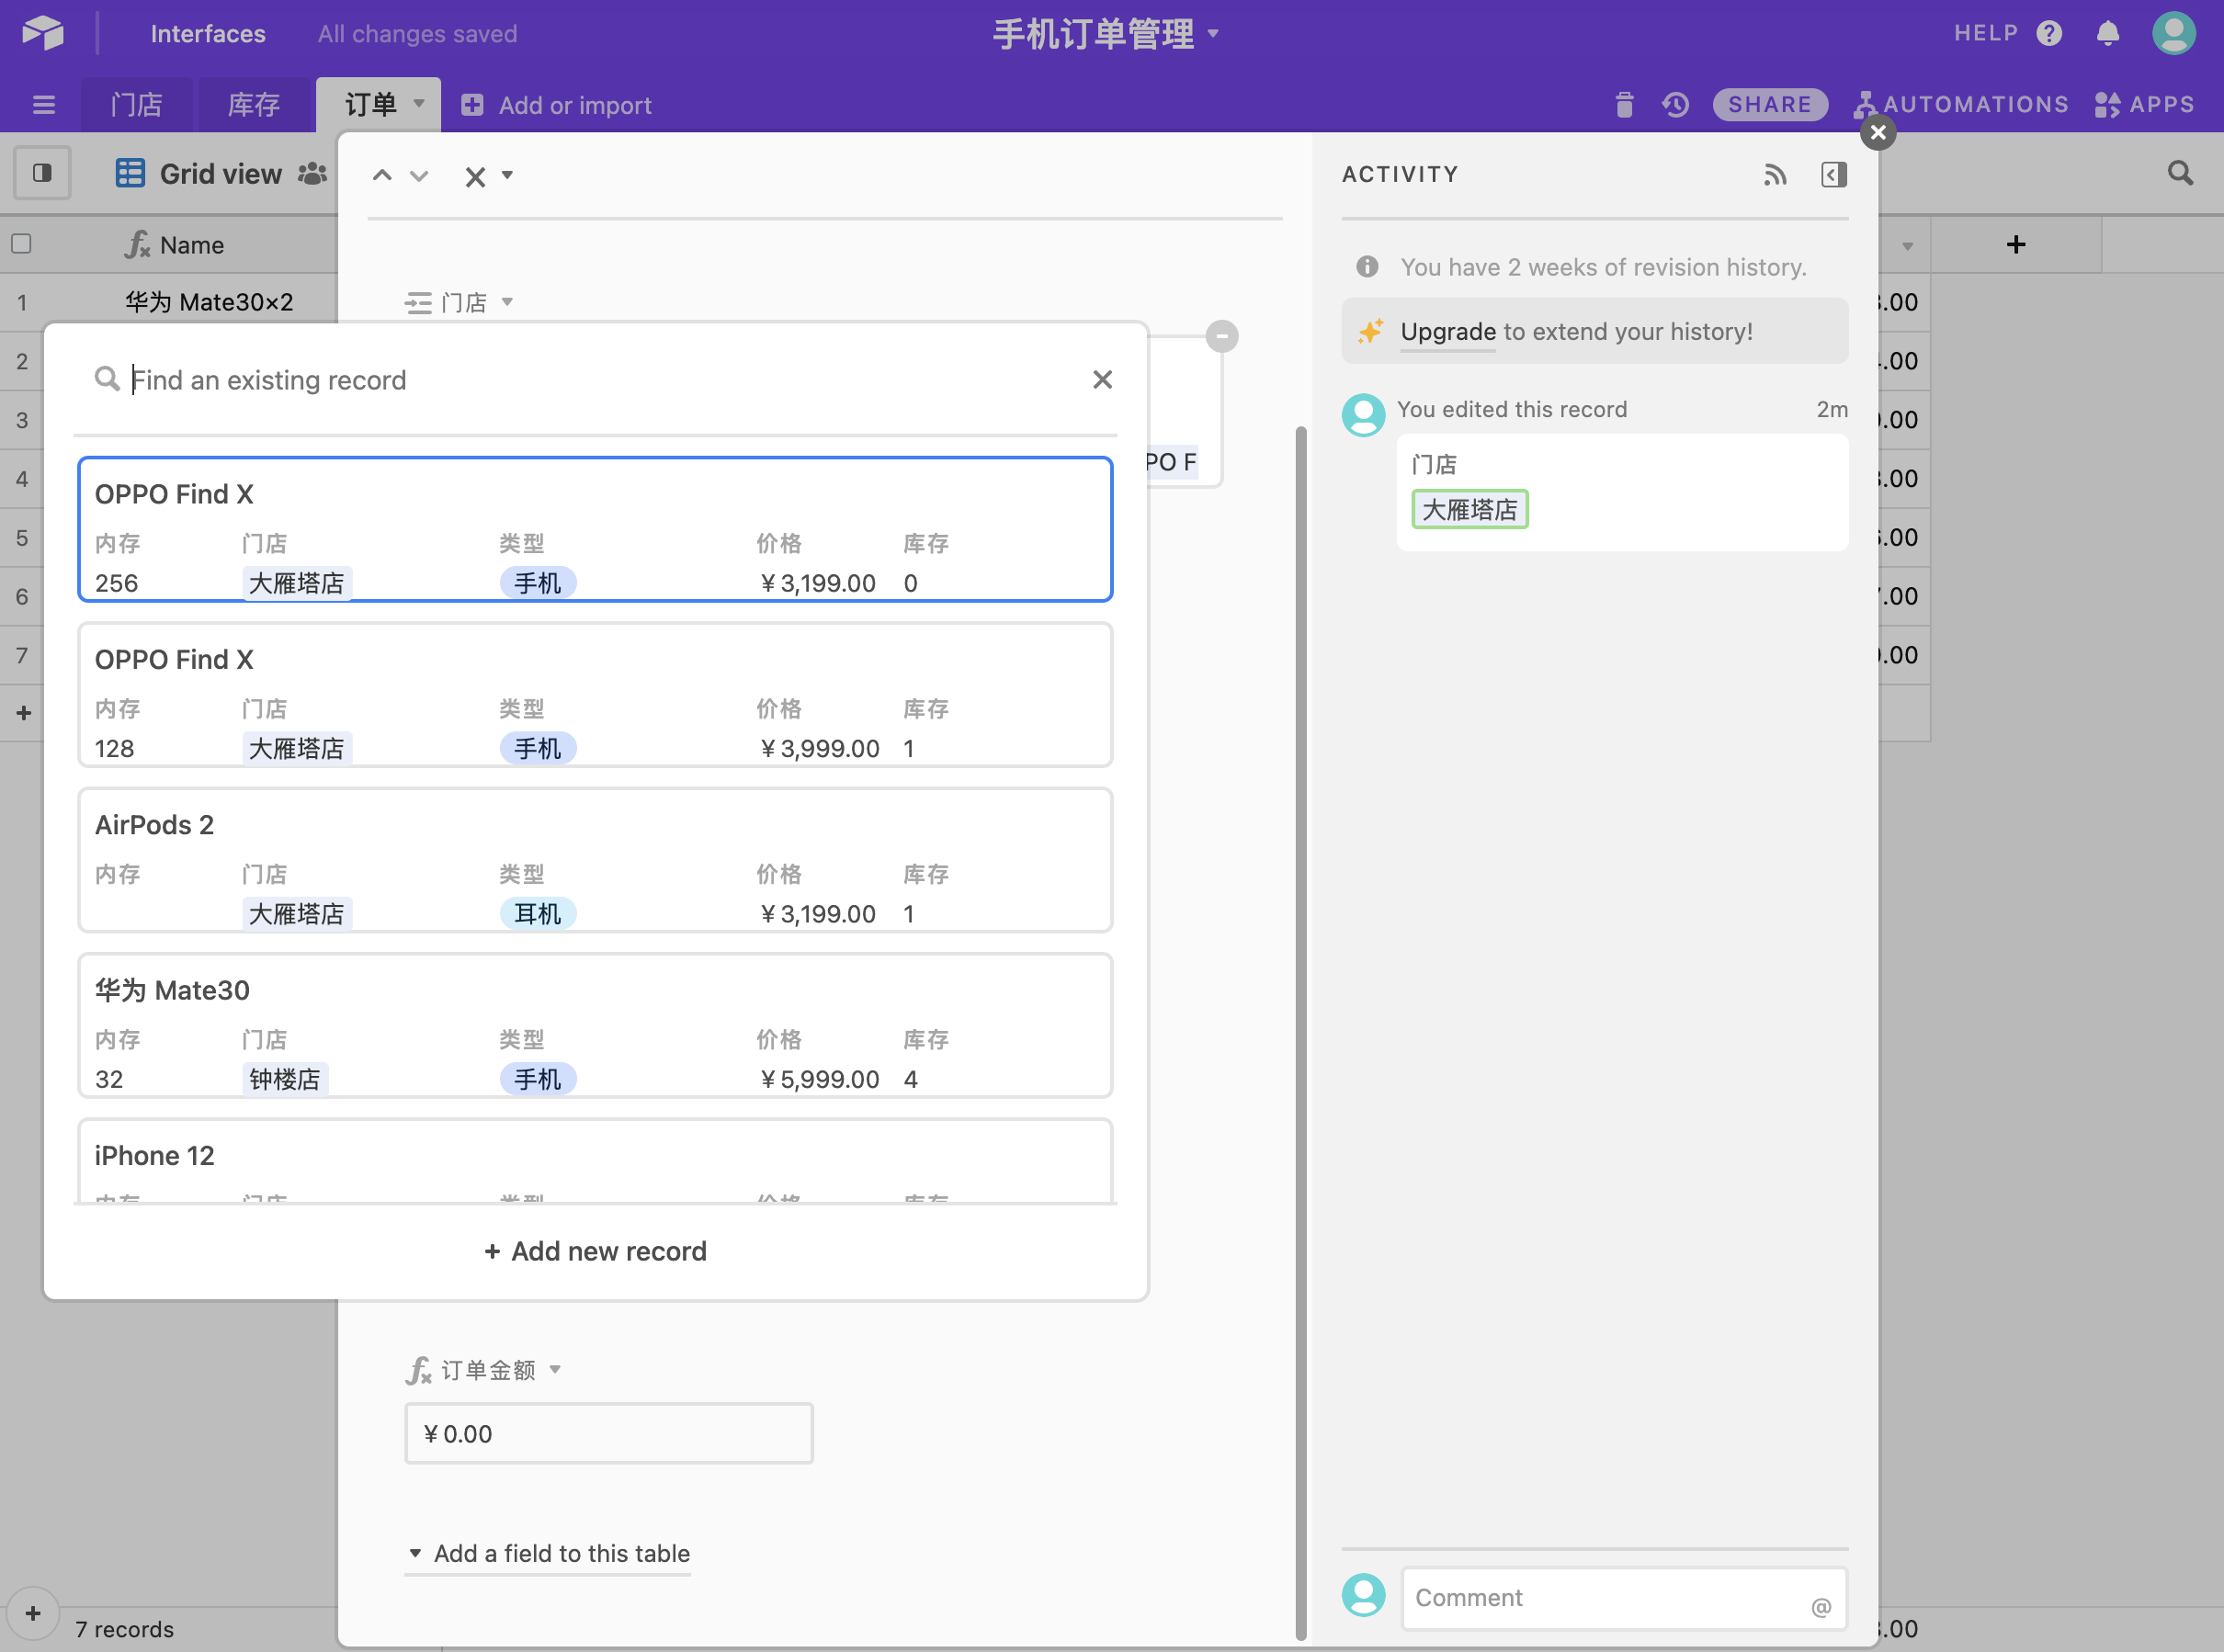Go to the next record arrow
The width and height of the screenshot is (2224, 1652).
419,176
